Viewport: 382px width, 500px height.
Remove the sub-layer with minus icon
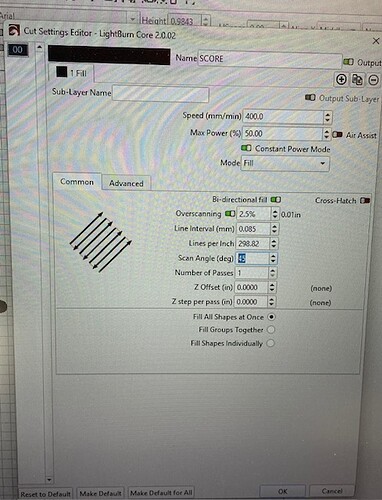click(374, 80)
